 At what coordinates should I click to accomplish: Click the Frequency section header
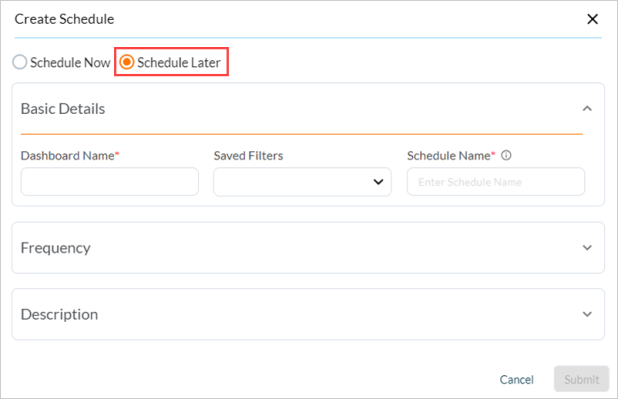[308, 248]
